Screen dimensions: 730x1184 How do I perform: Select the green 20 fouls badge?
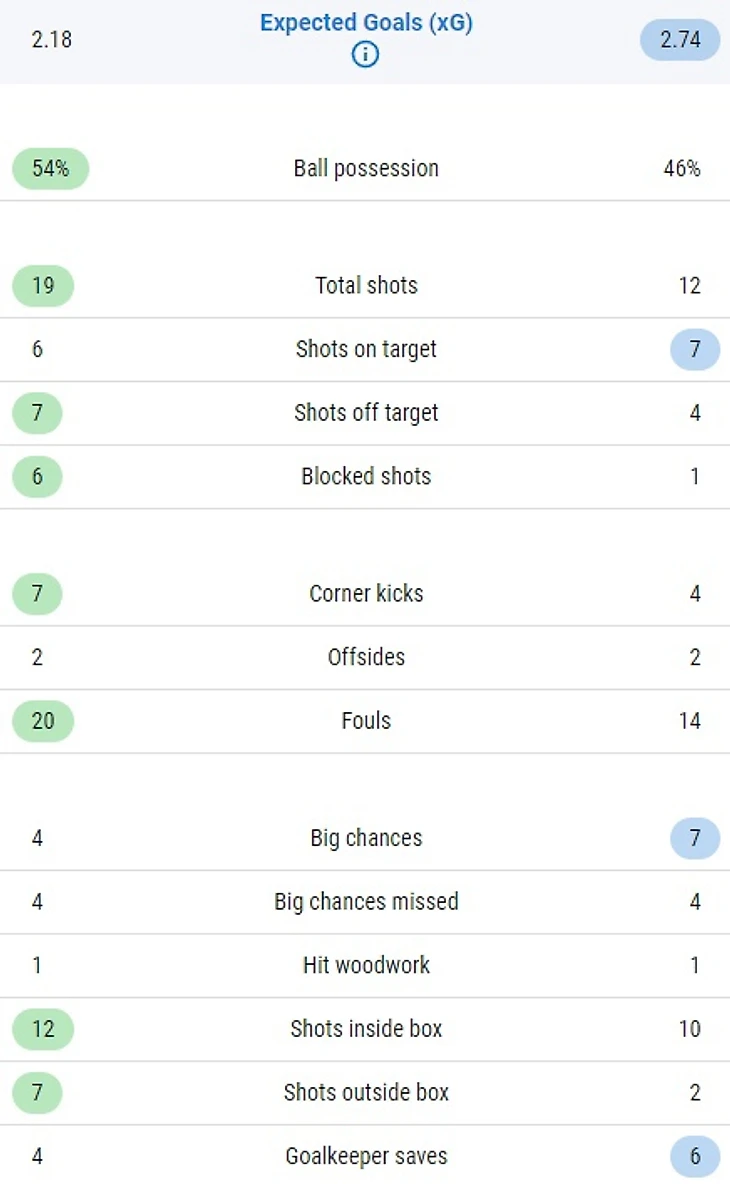(43, 721)
